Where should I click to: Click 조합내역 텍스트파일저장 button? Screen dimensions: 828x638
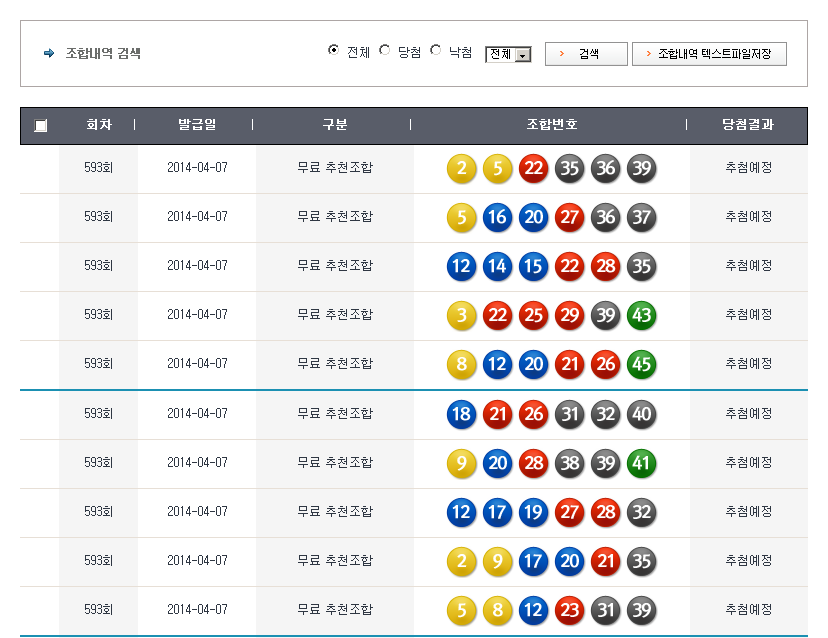(709, 54)
